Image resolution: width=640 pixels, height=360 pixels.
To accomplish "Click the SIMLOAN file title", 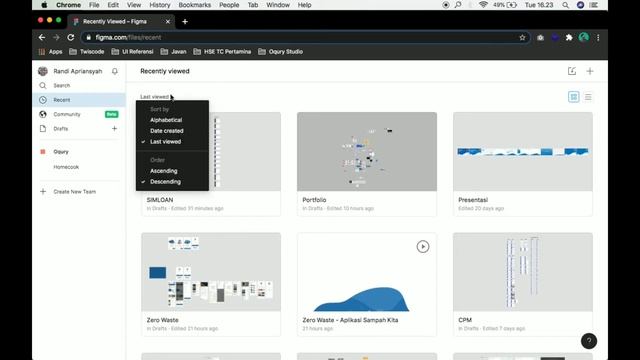I will click(160, 200).
